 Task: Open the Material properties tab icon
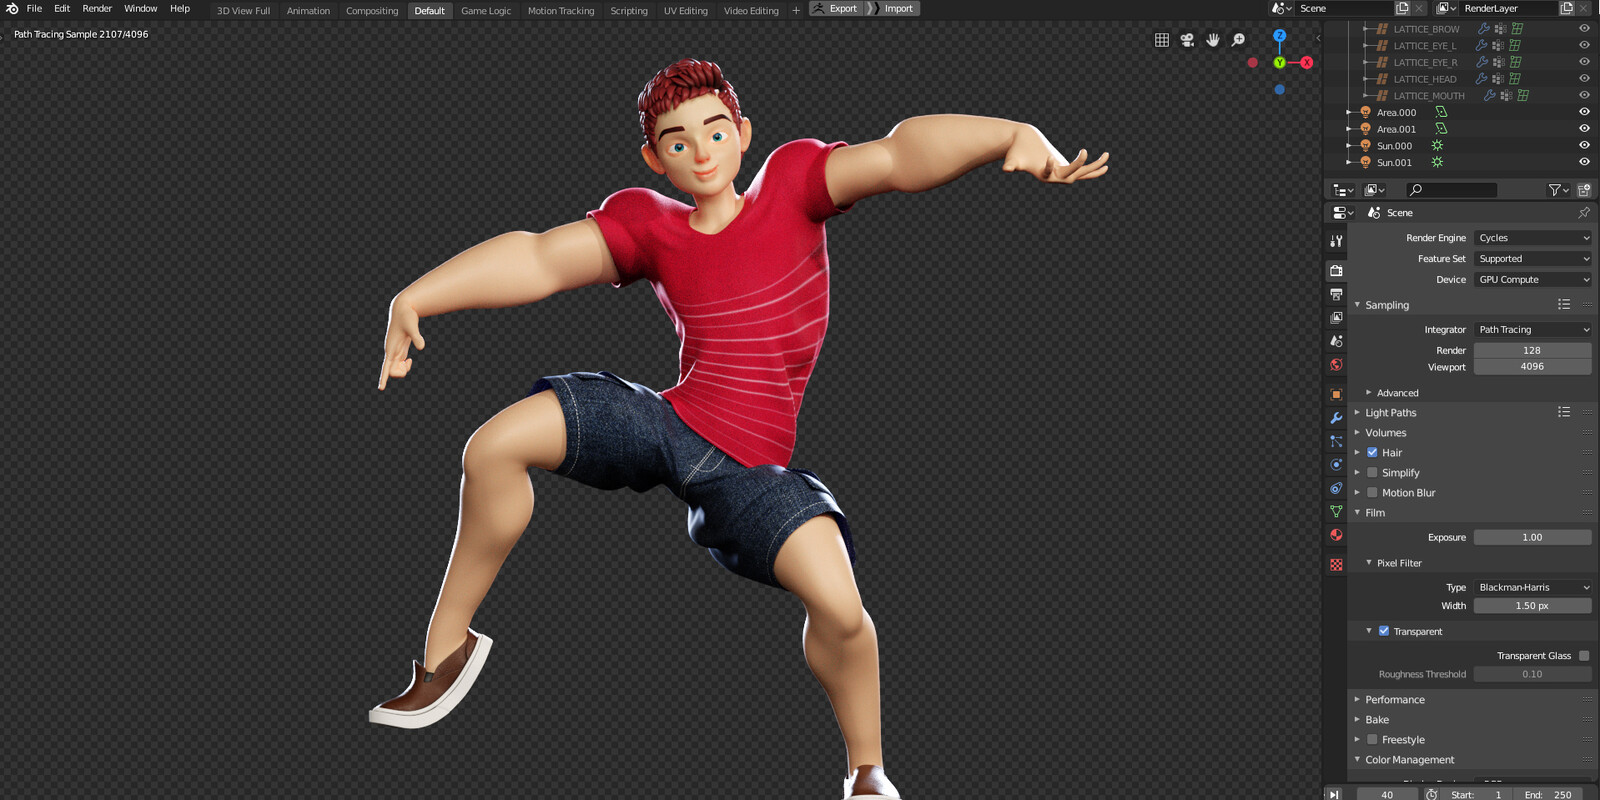click(1336, 535)
